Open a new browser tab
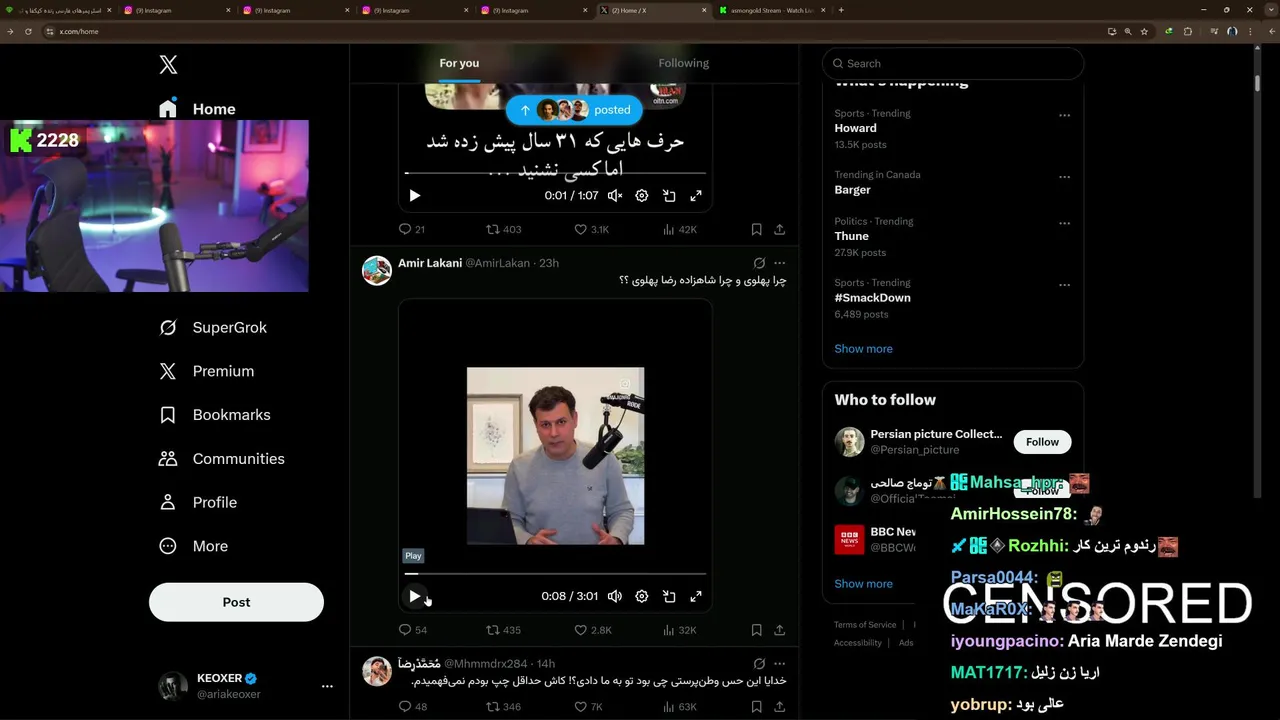This screenshot has width=1280, height=720. point(841,10)
